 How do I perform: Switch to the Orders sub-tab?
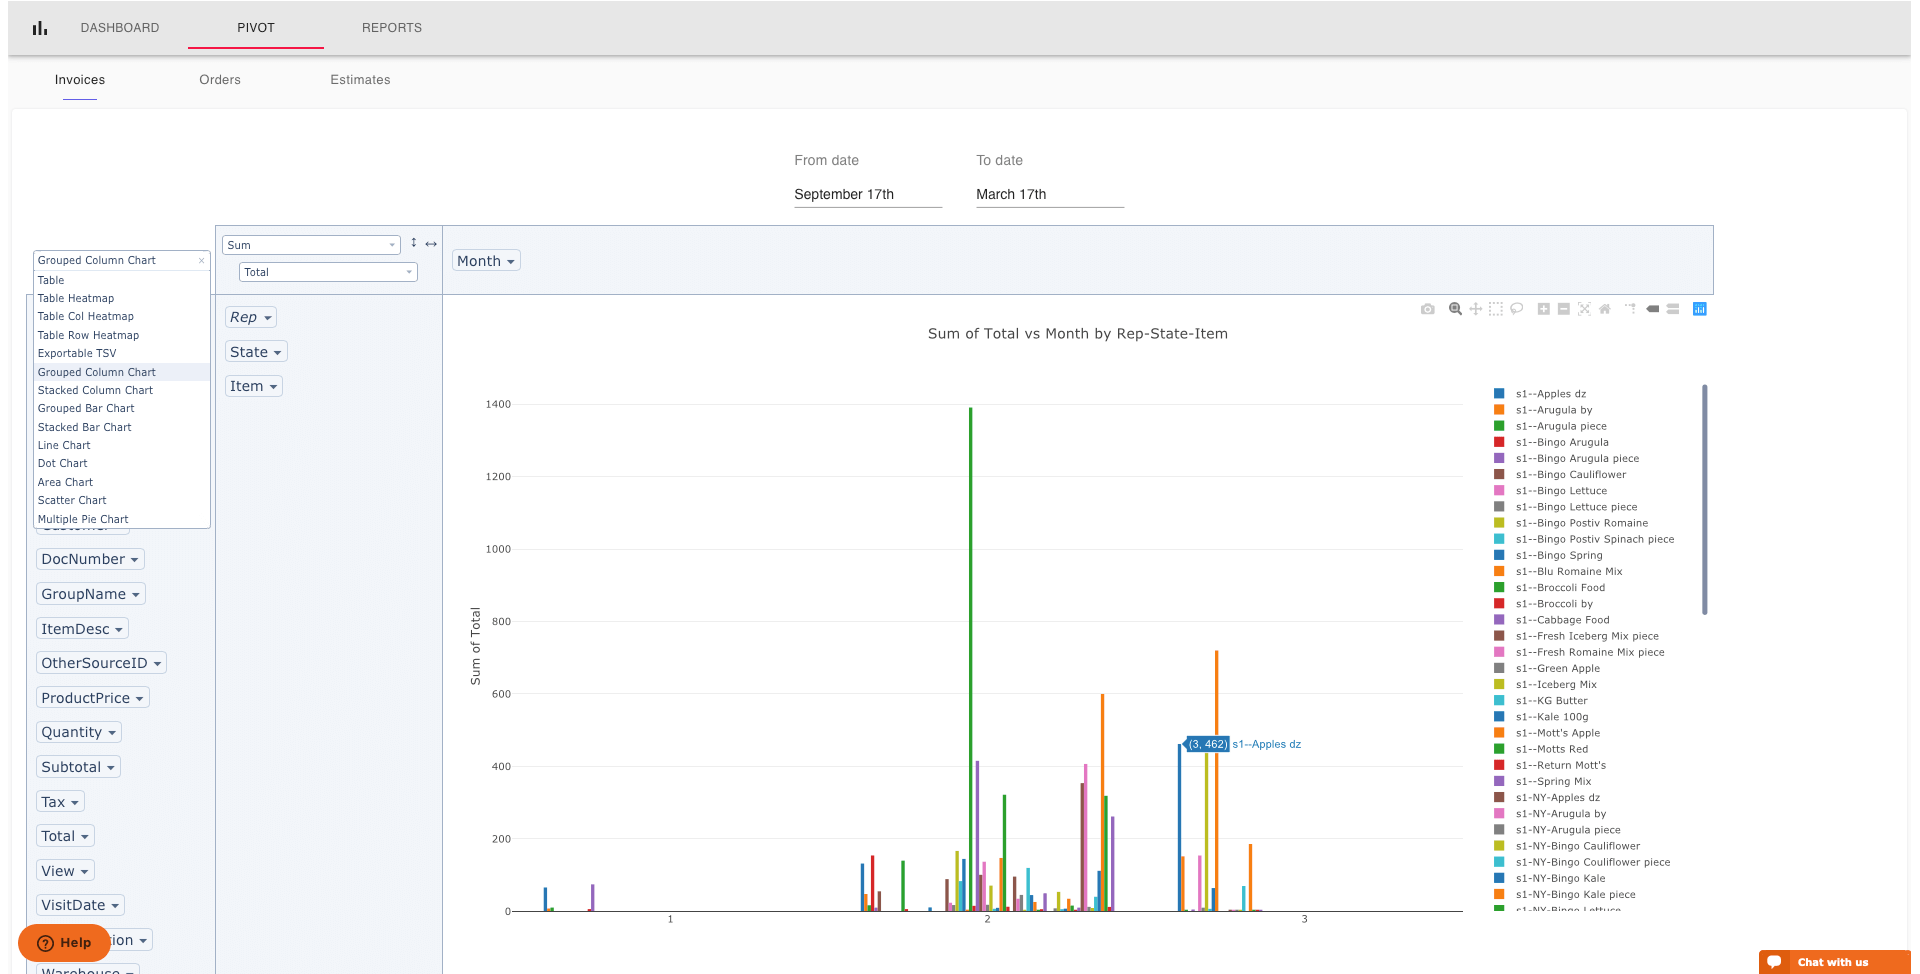coord(220,80)
